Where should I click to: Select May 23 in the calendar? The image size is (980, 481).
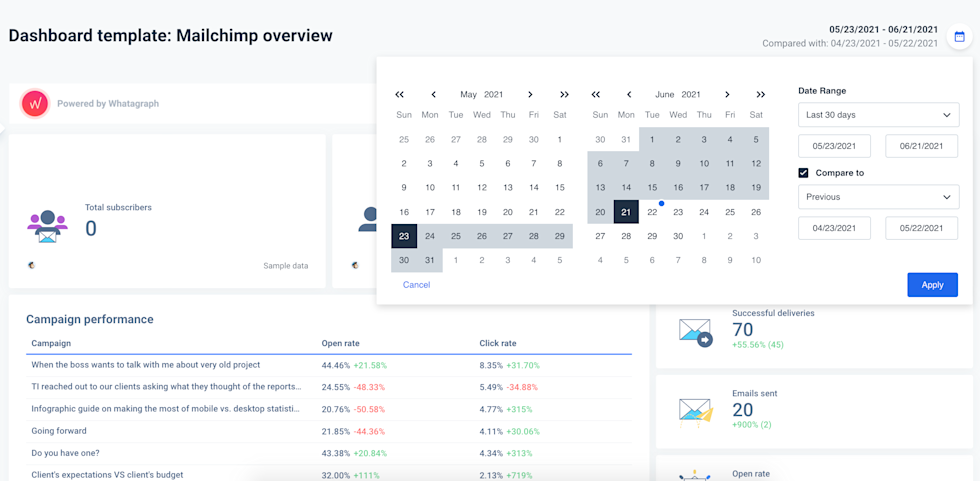[404, 236]
